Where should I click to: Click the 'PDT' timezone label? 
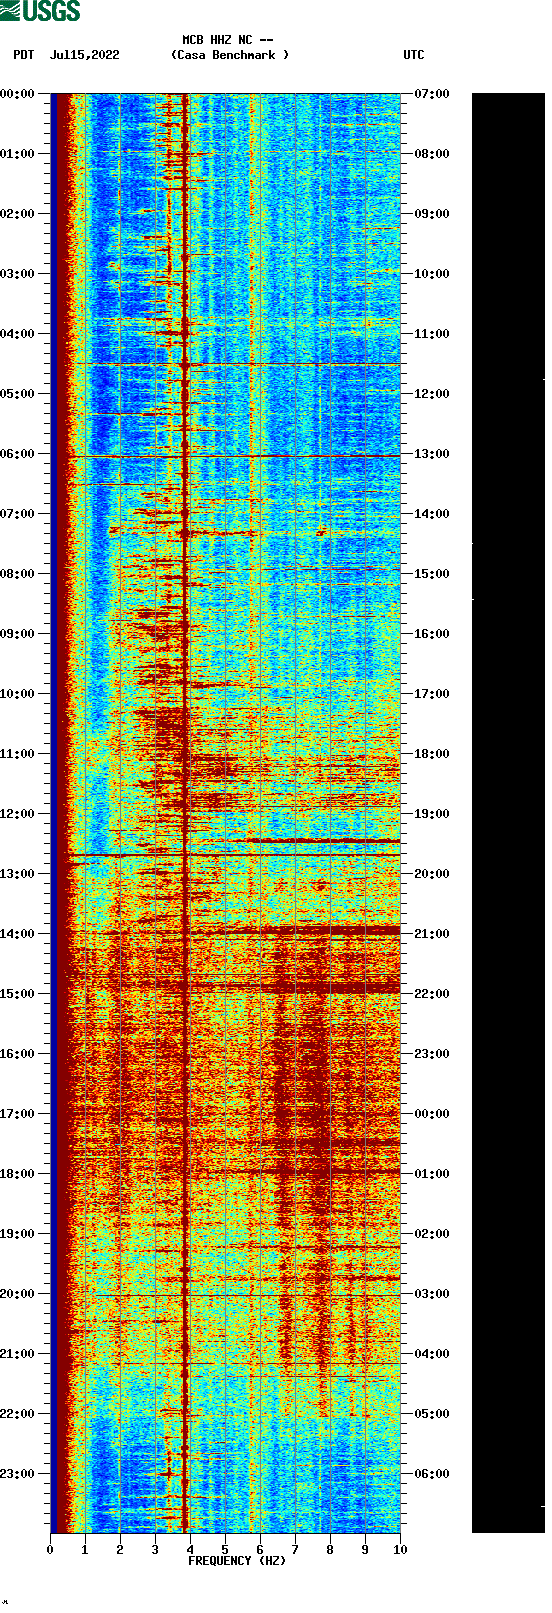tap(24, 55)
